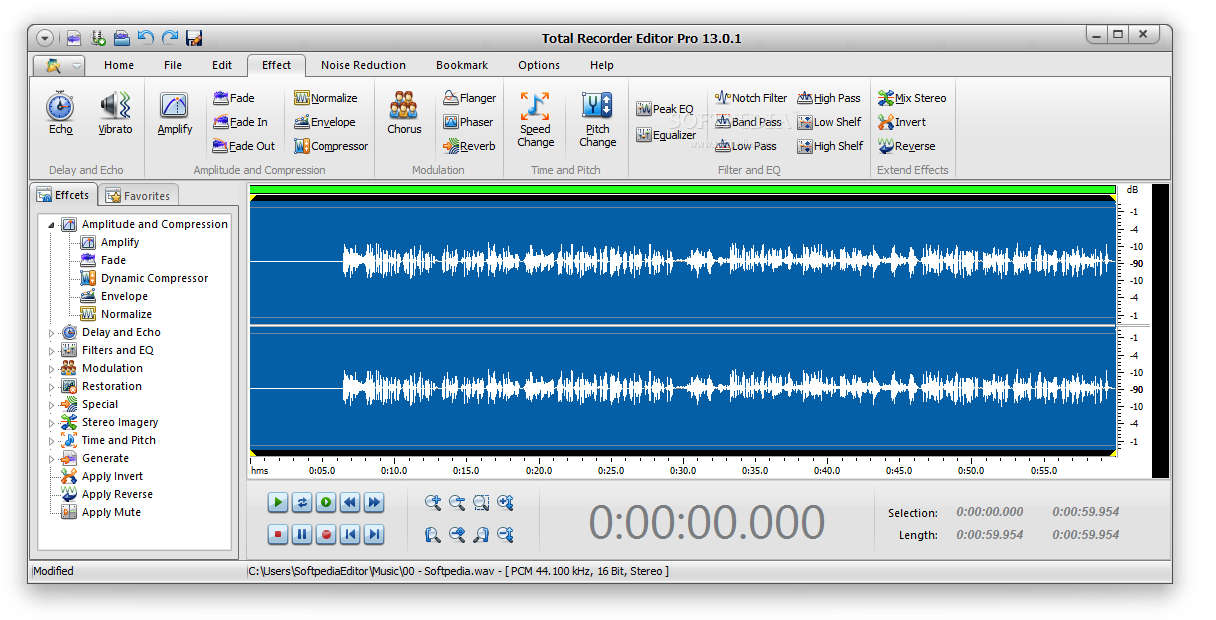Click the zoom out magnifier icon
The image size is (1216, 620).
[457, 503]
